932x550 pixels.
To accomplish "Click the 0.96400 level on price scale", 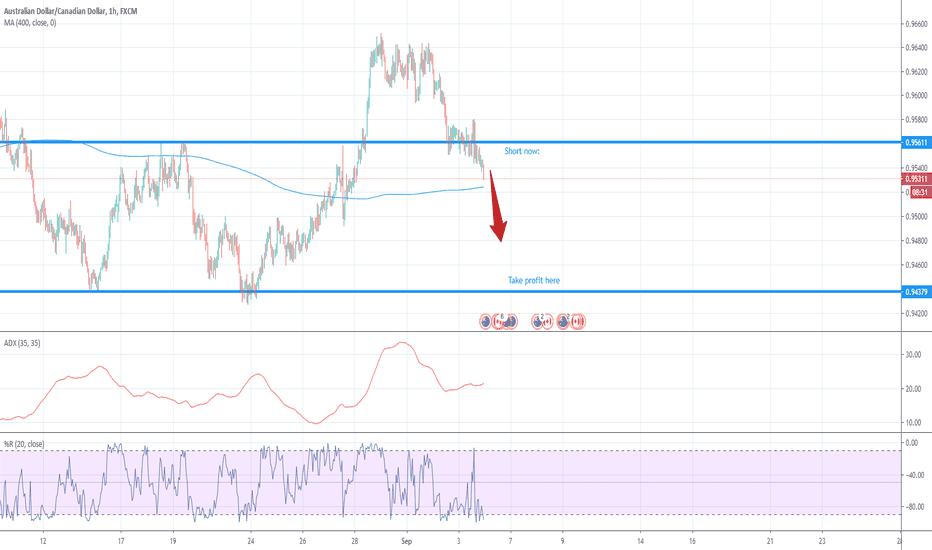I will (916, 48).
